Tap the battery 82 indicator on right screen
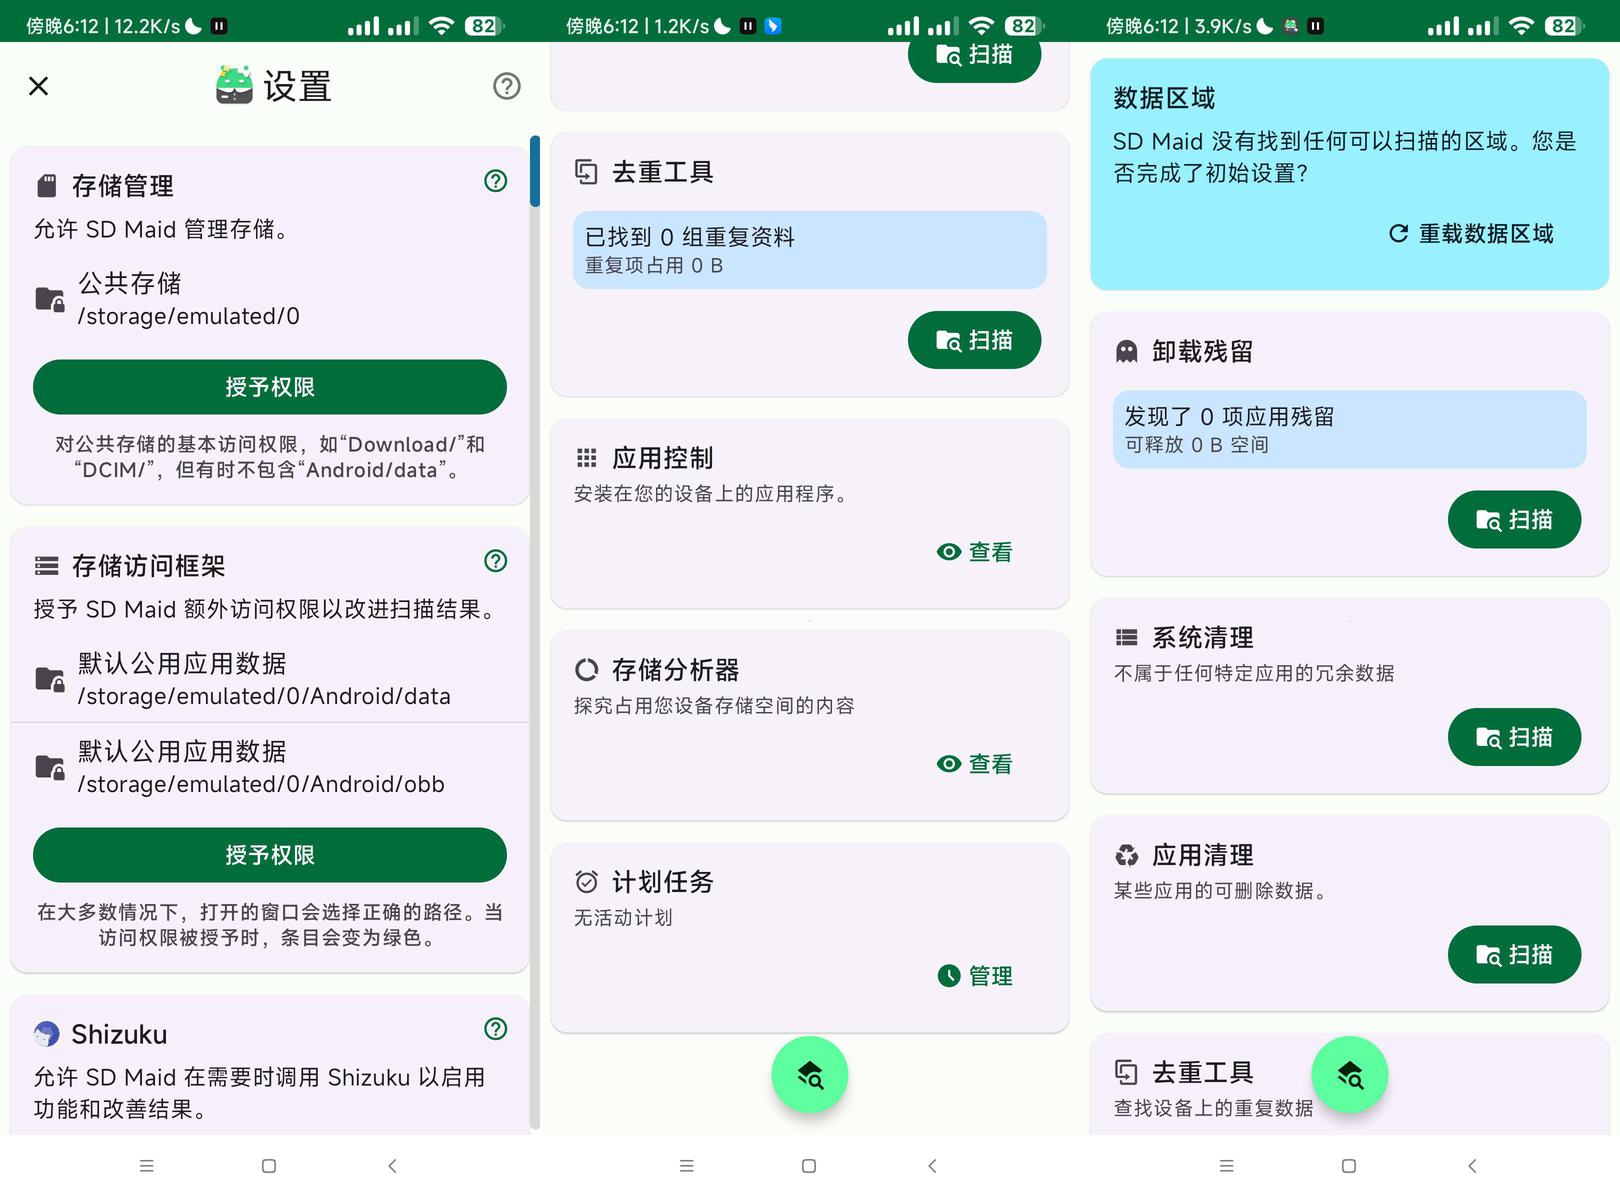 pos(1564,26)
